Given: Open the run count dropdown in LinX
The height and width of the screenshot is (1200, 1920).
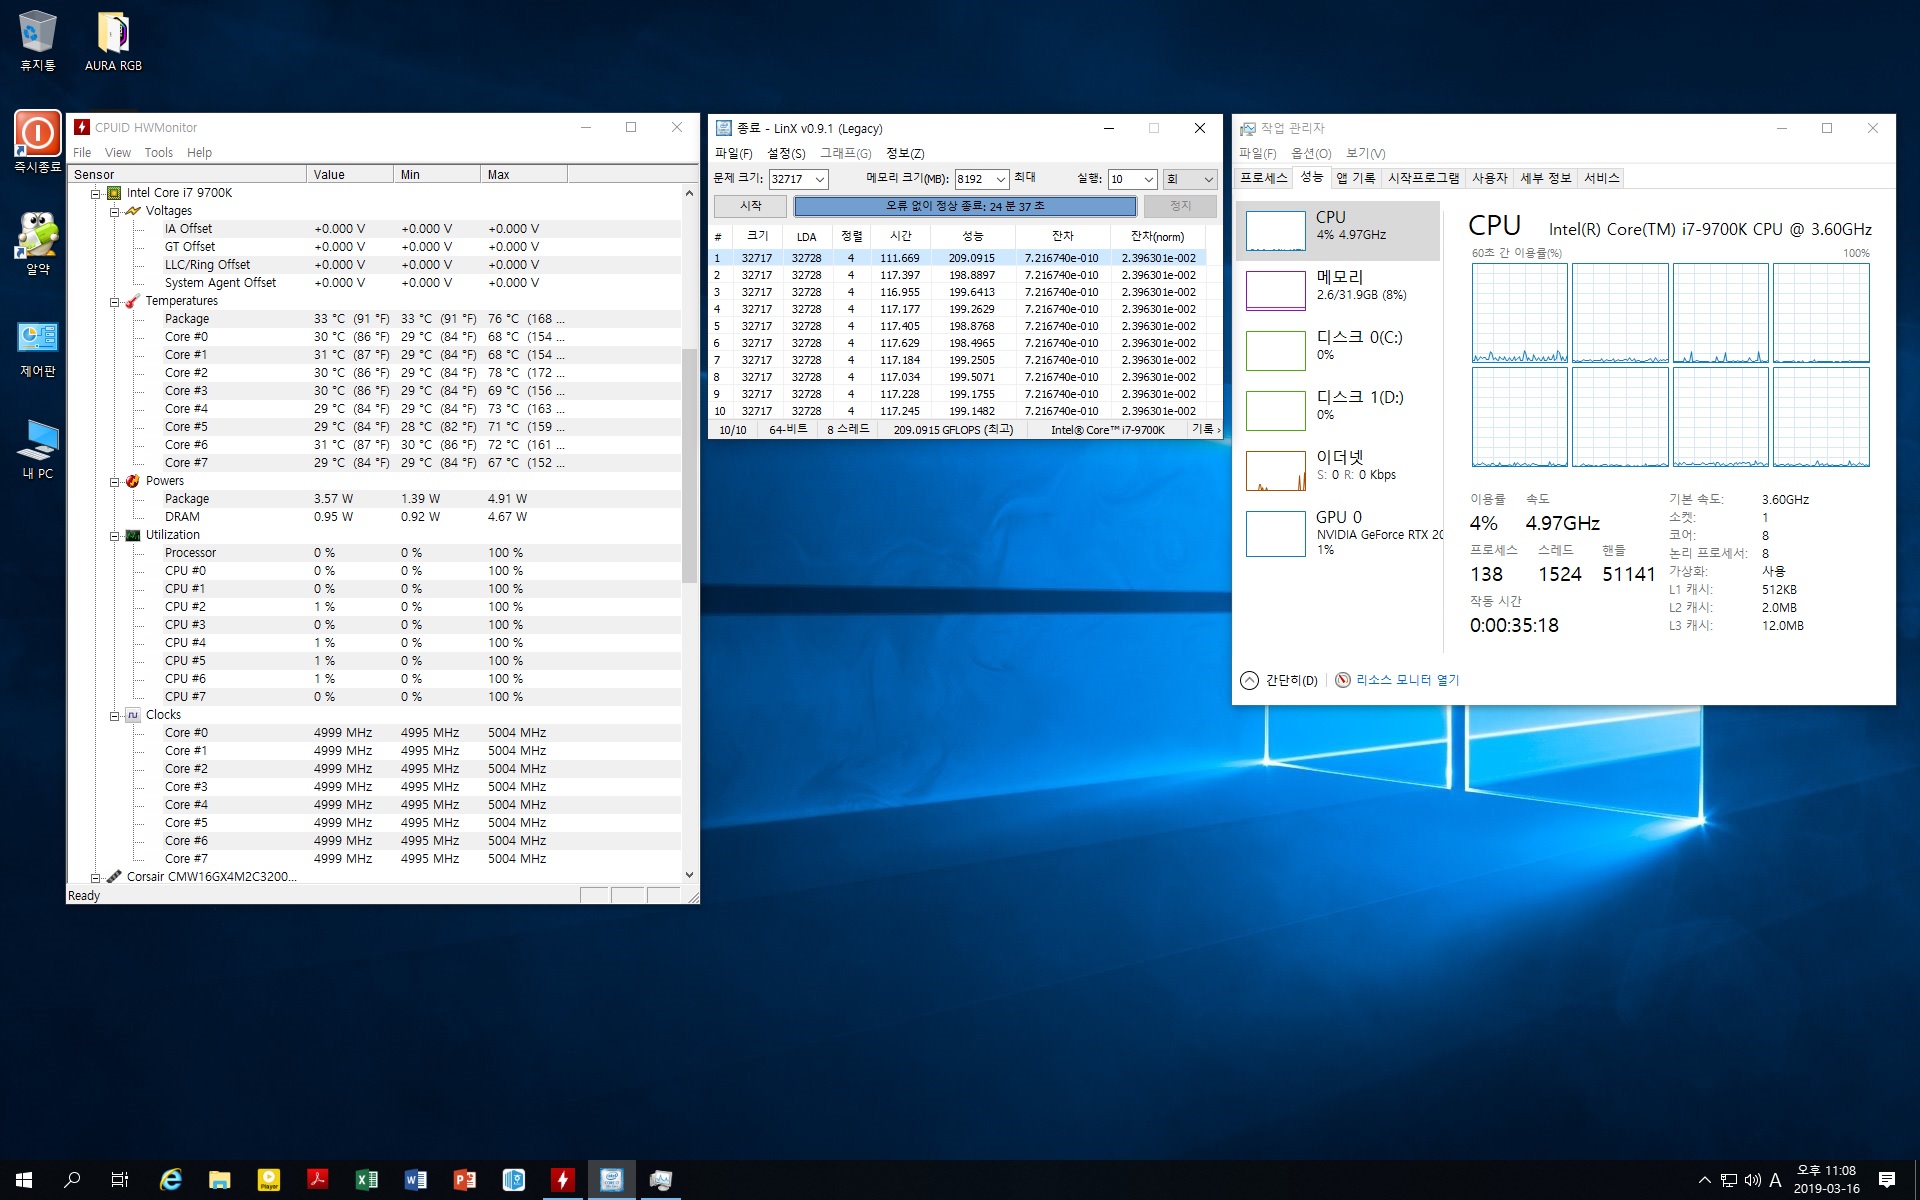Looking at the screenshot, I should (x=1148, y=179).
